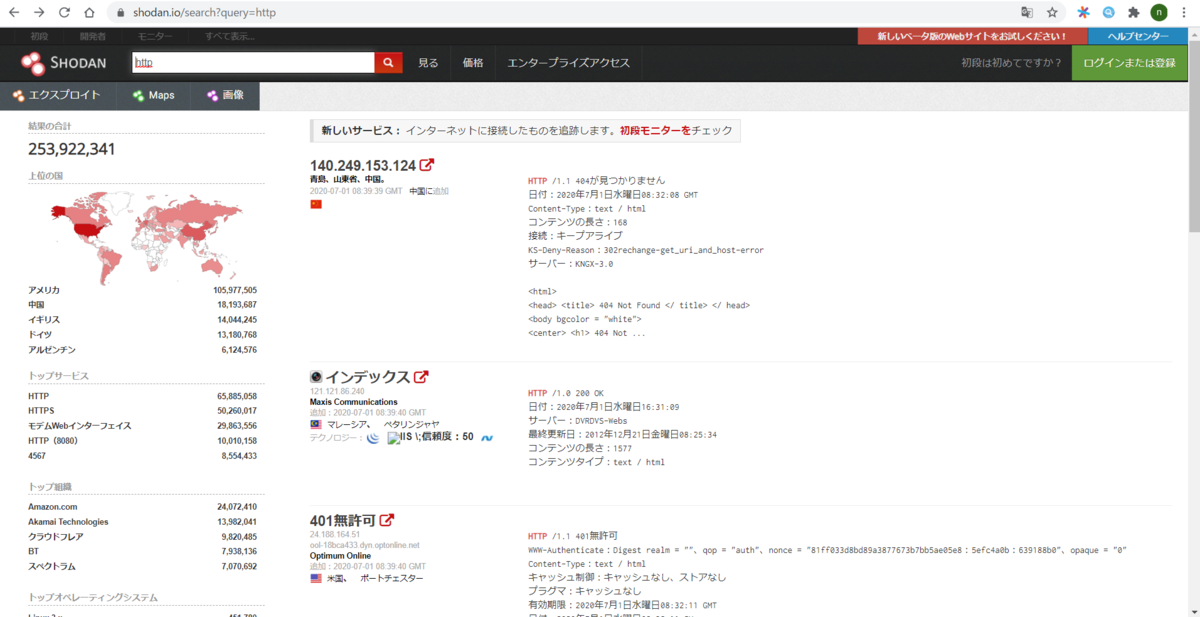
Task: Click the Shodan logo
Action: pos(63,63)
